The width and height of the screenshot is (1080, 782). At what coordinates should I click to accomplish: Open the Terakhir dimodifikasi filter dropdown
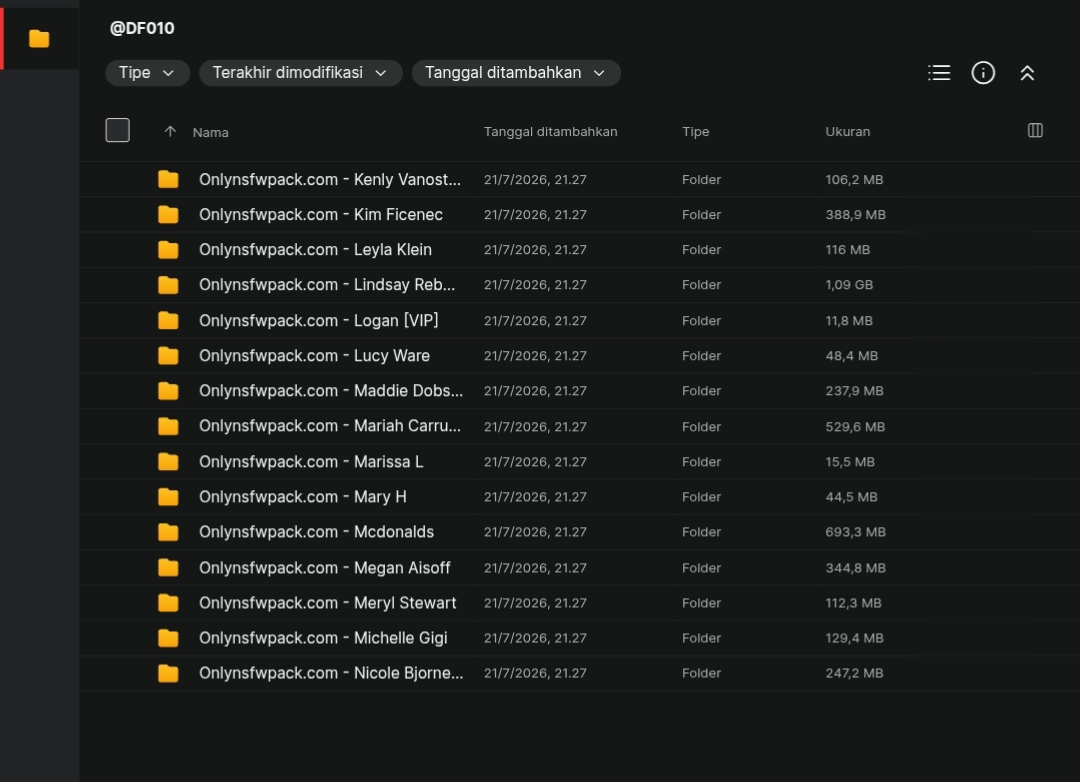301,73
